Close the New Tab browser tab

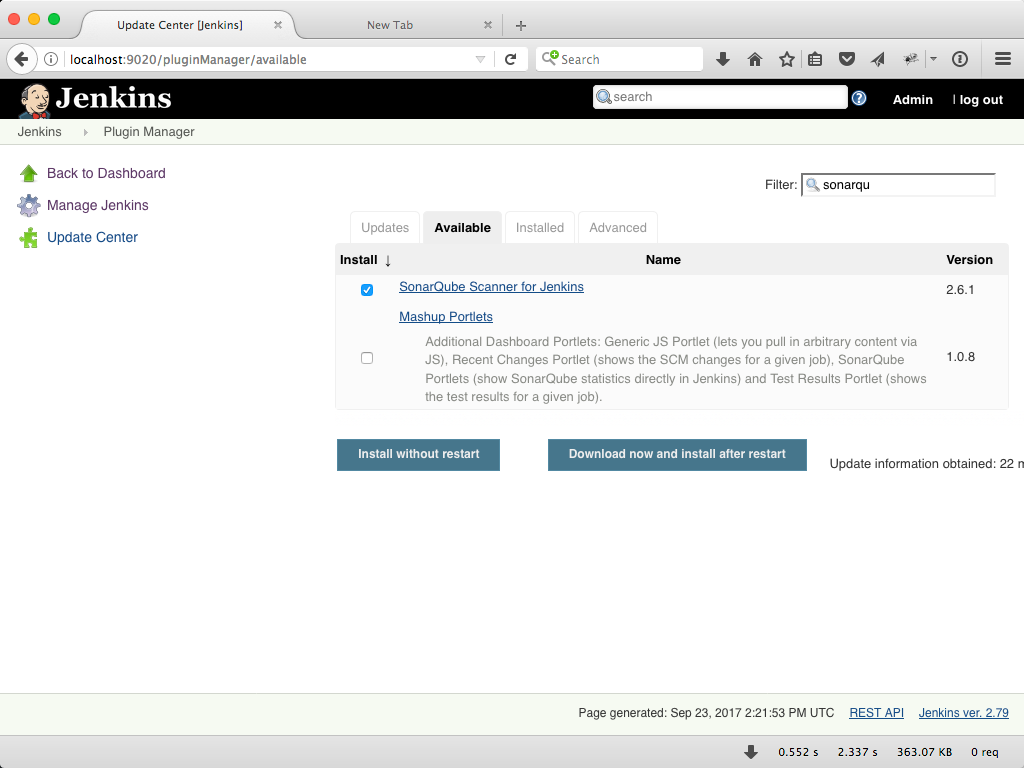pos(487,25)
